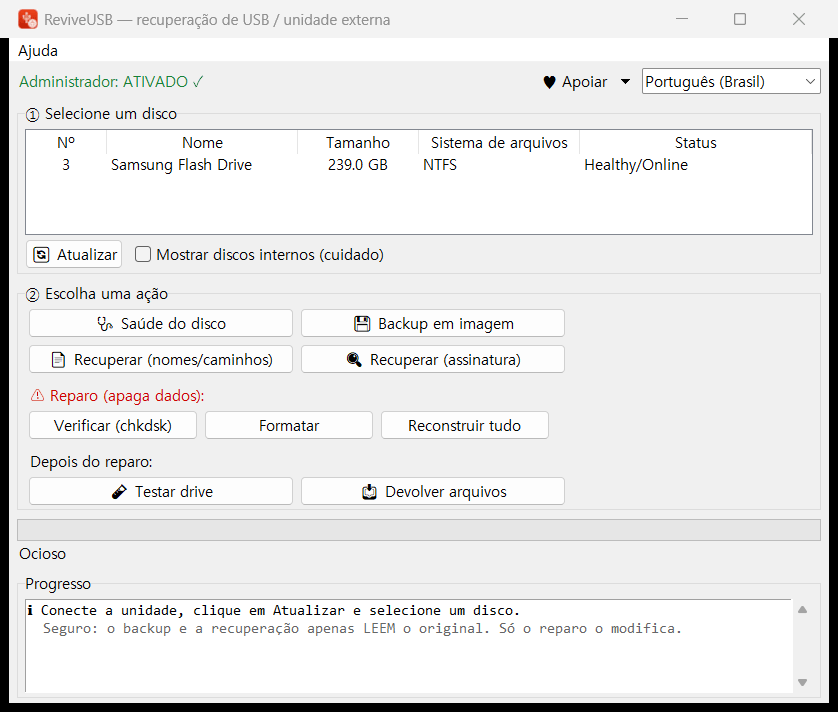Click the Nome column header
Screen dimensions: 838x712
click(x=202, y=143)
